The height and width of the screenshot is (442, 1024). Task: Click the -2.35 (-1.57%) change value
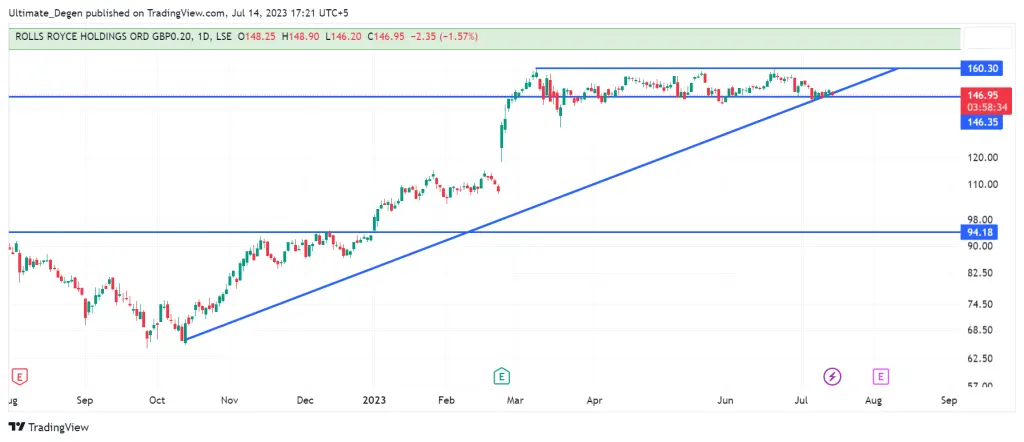pos(445,37)
